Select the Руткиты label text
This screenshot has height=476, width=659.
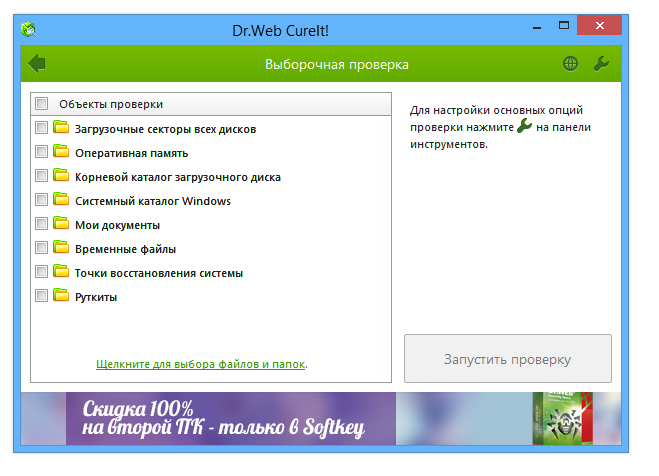tap(96, 297)
